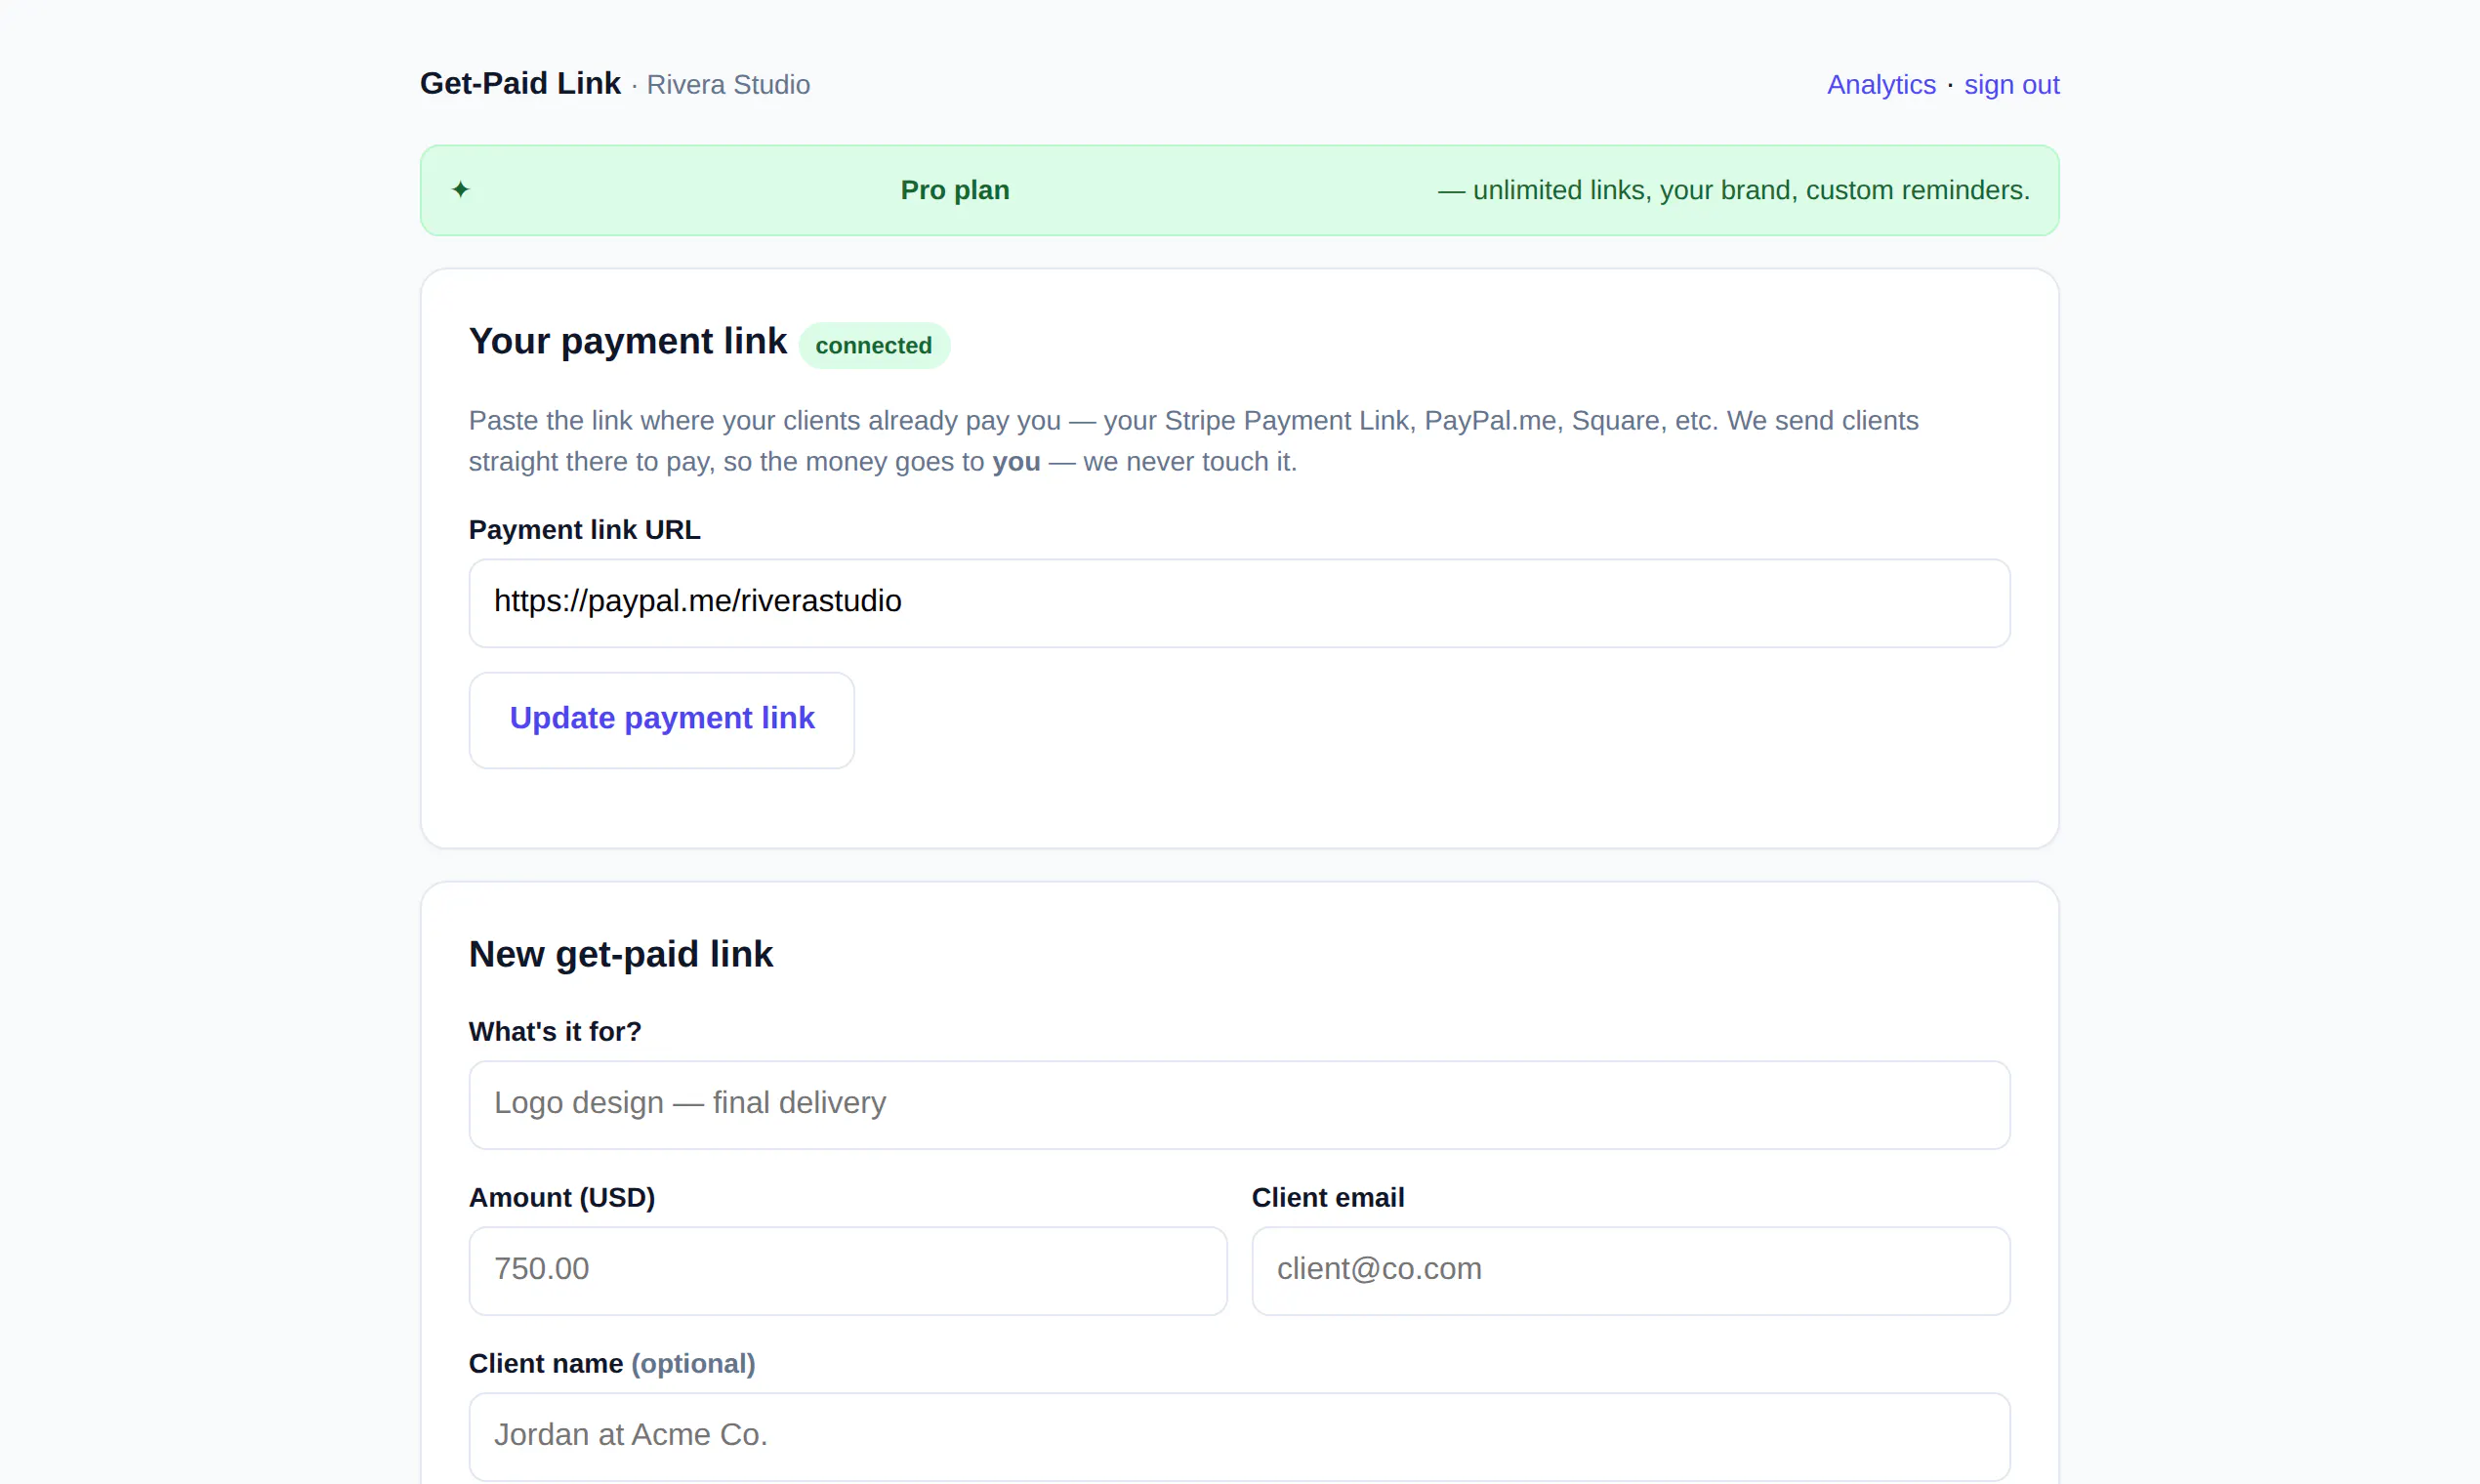This screenshot has height=1484, width=2480.
Task: Open the Analytics link
Action: [1881, 85]
